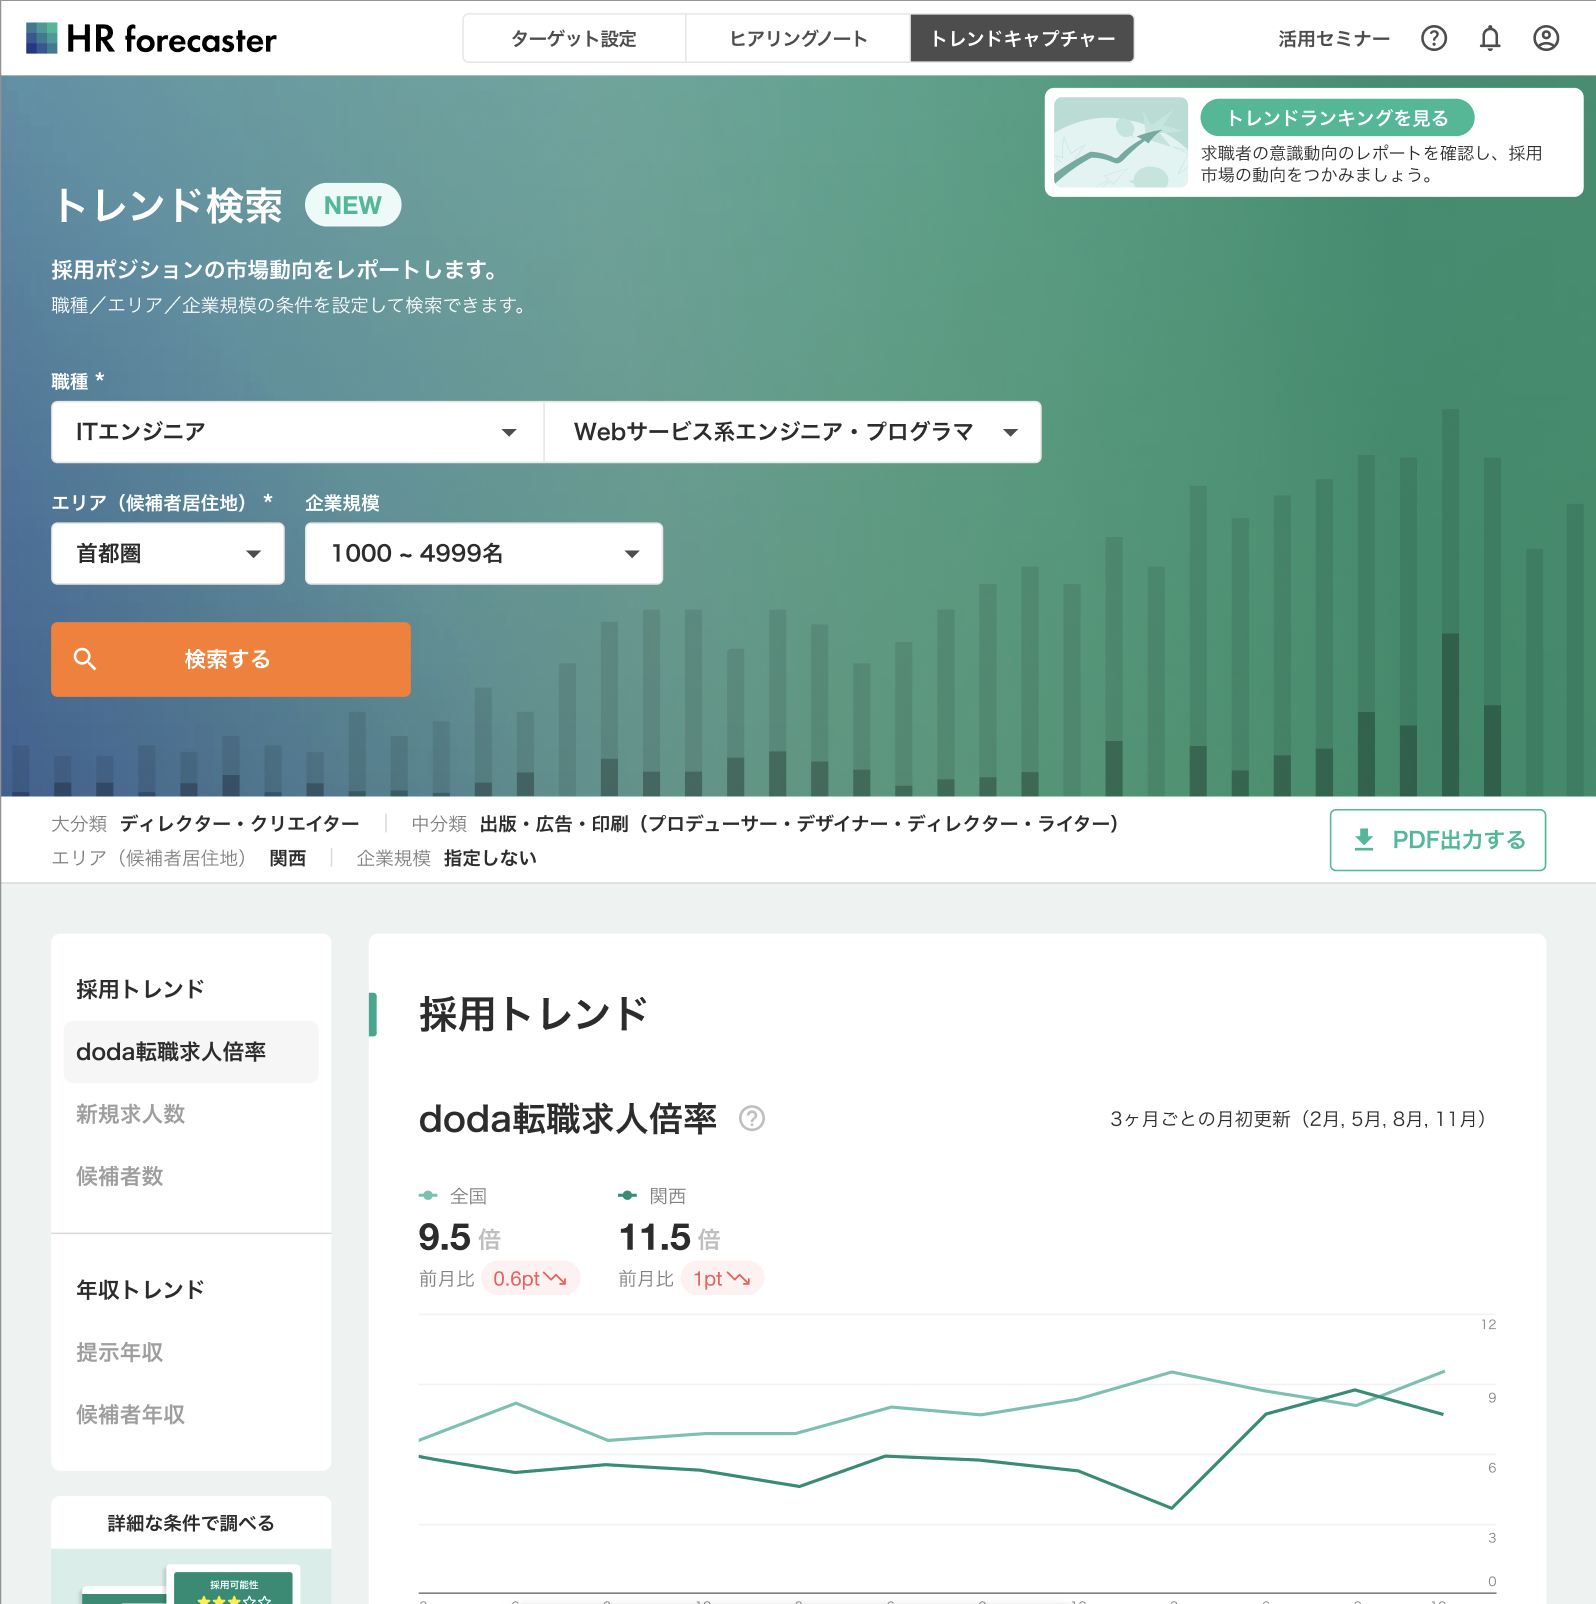
Task: Click the ディレクター・クリエイター category text
Action: pyautogui.click(x=240, y=823)
